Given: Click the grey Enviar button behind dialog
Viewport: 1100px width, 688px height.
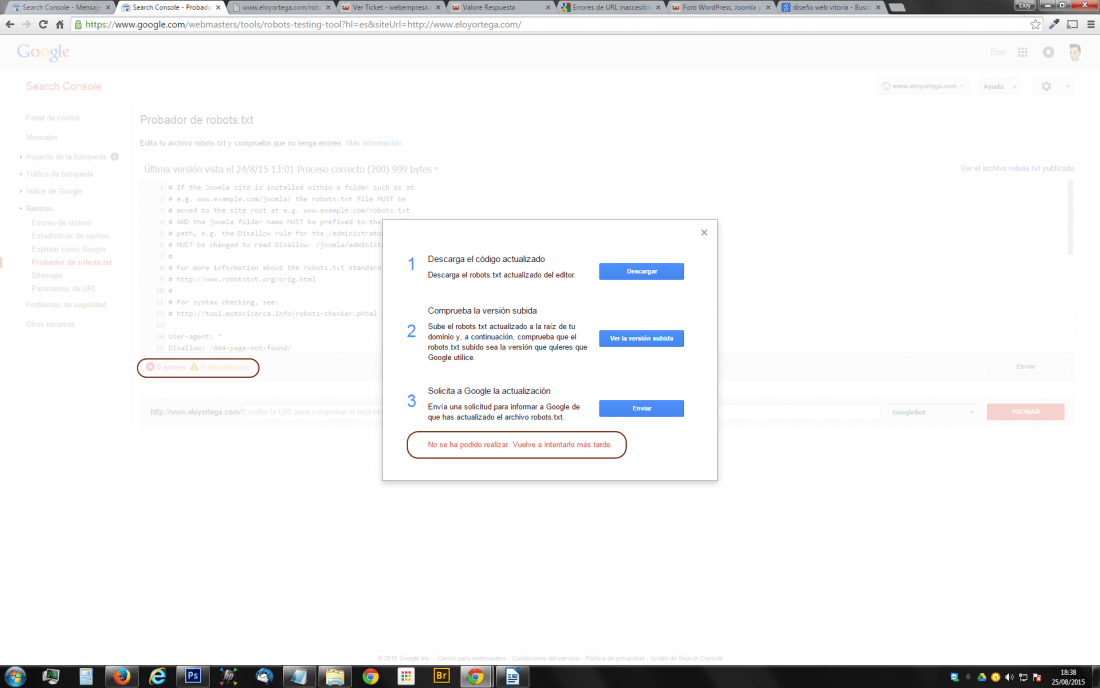Looking at the screenshot, I should 1025,367.
